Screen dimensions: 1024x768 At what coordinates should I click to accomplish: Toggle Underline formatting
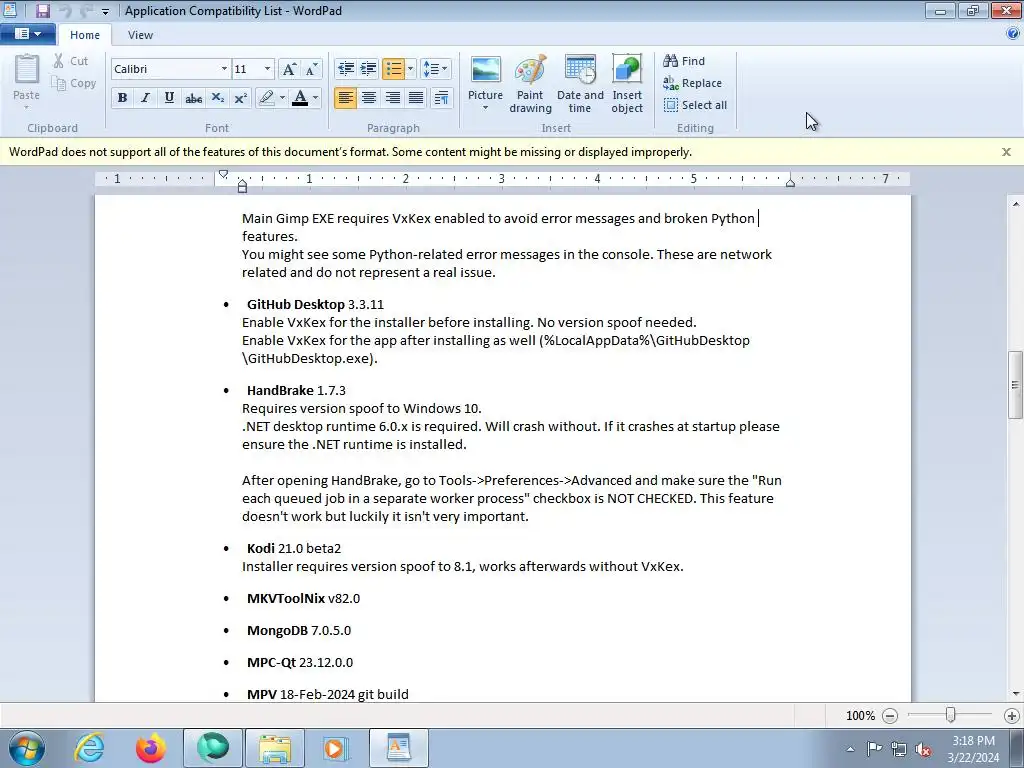tap(169, 98)
